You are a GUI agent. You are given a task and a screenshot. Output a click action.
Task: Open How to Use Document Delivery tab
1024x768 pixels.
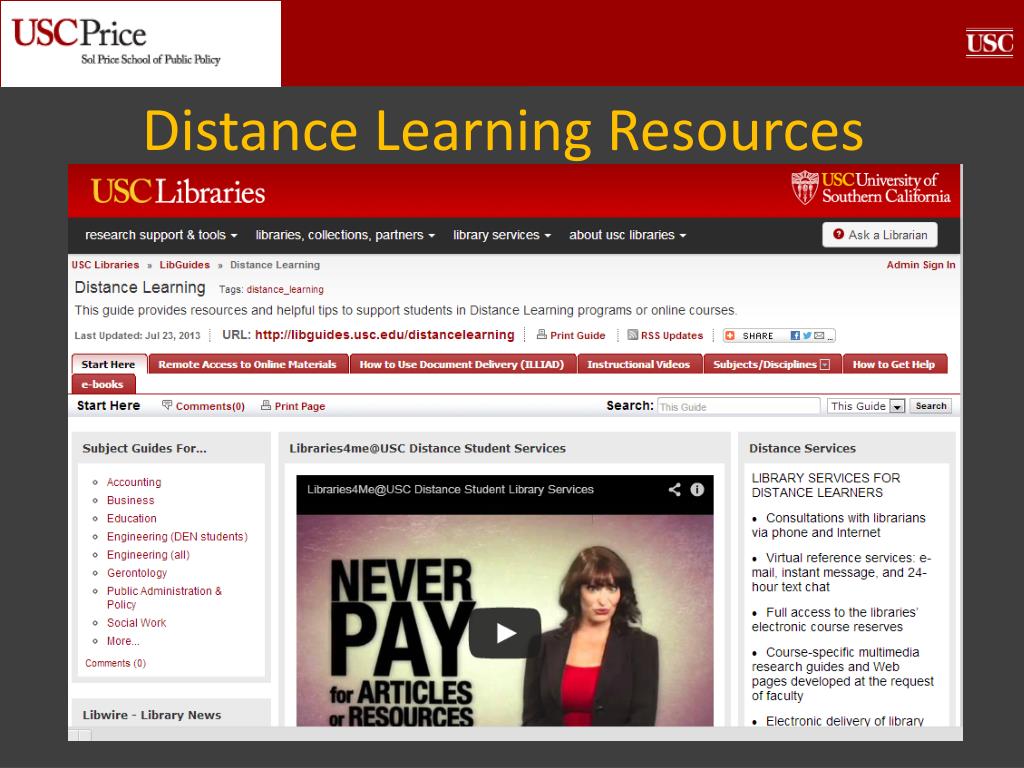[x=462, y=364]
